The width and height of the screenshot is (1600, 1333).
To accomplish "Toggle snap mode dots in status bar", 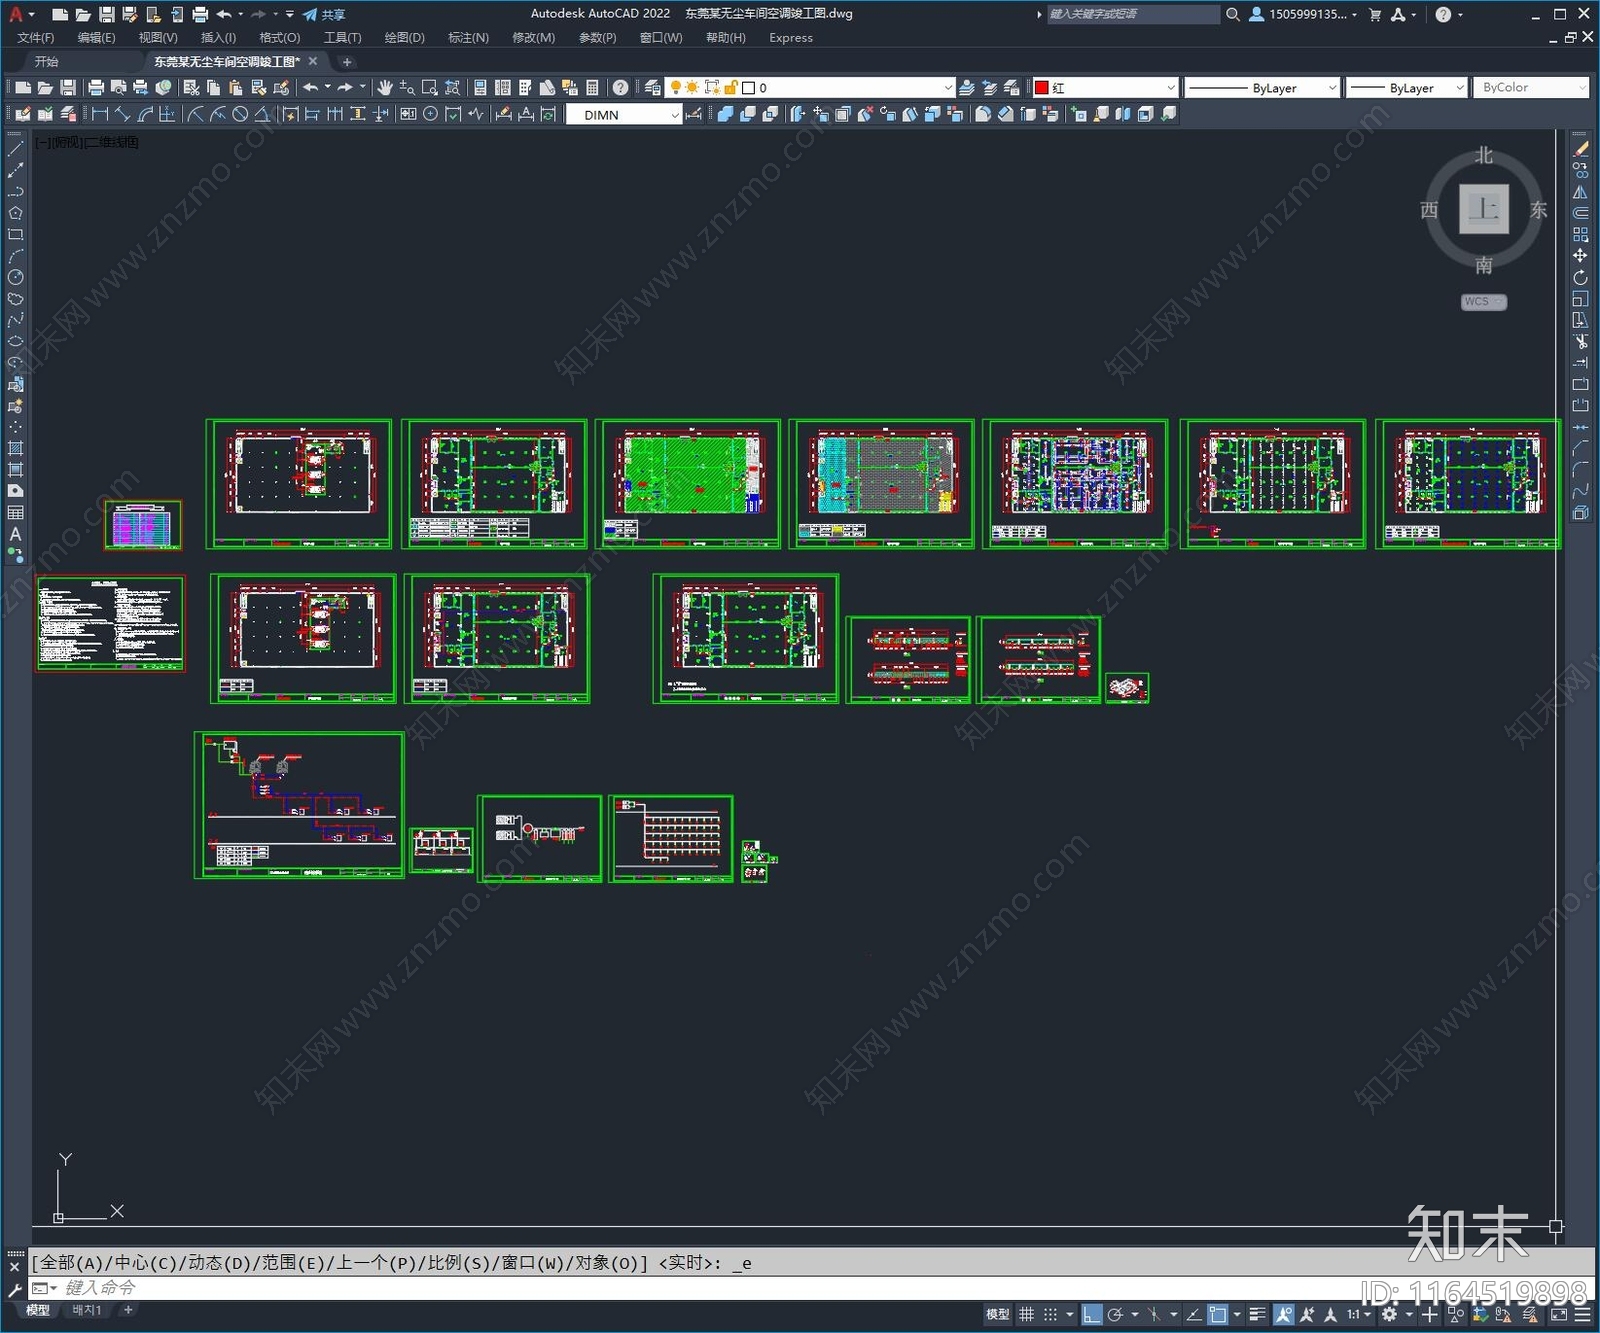I will (x=1050, y=1314).
